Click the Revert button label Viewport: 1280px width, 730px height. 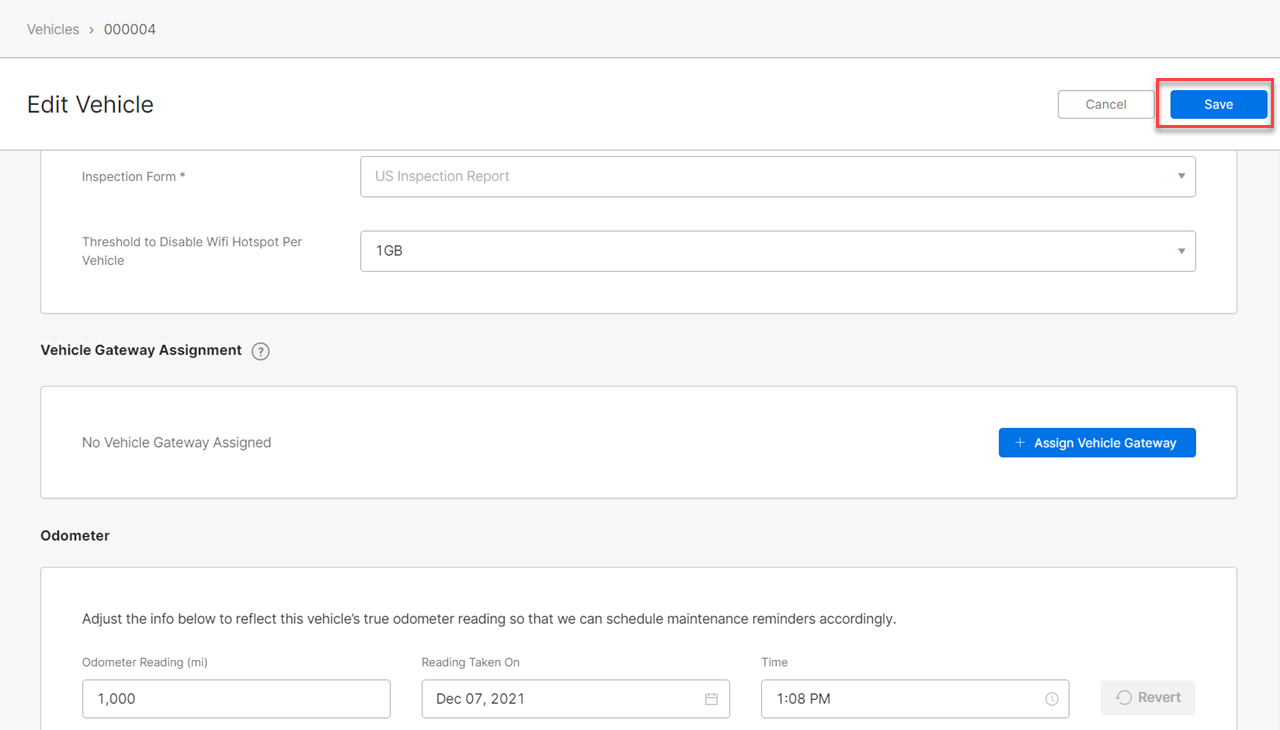(1159, 698)
